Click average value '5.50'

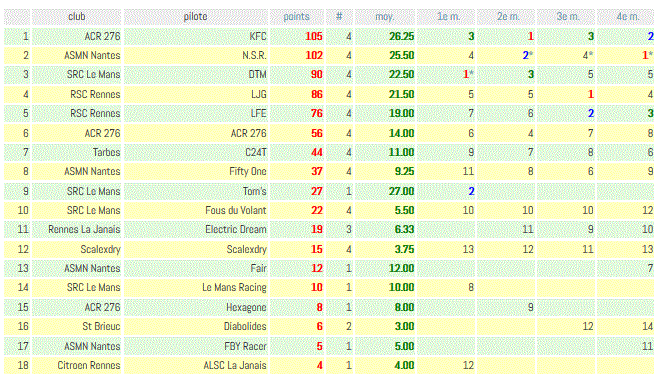pos(404,210)
